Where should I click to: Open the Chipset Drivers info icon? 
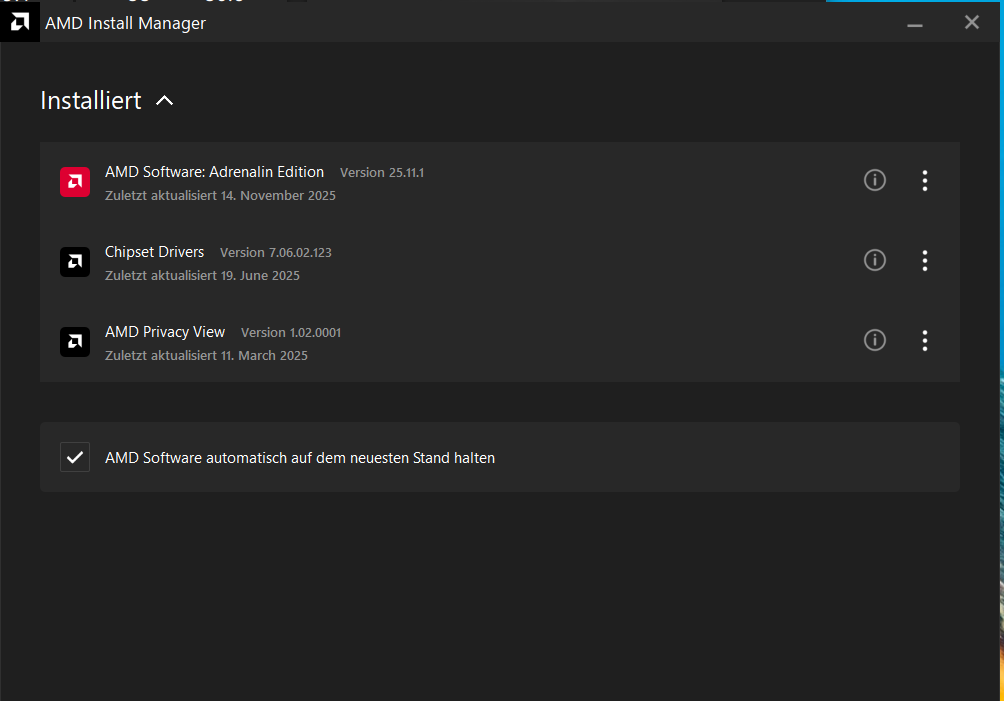click(875, 260)
